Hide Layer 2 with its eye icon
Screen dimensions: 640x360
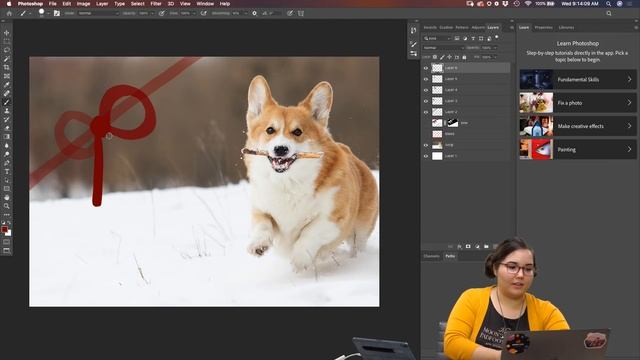point(426,112)
